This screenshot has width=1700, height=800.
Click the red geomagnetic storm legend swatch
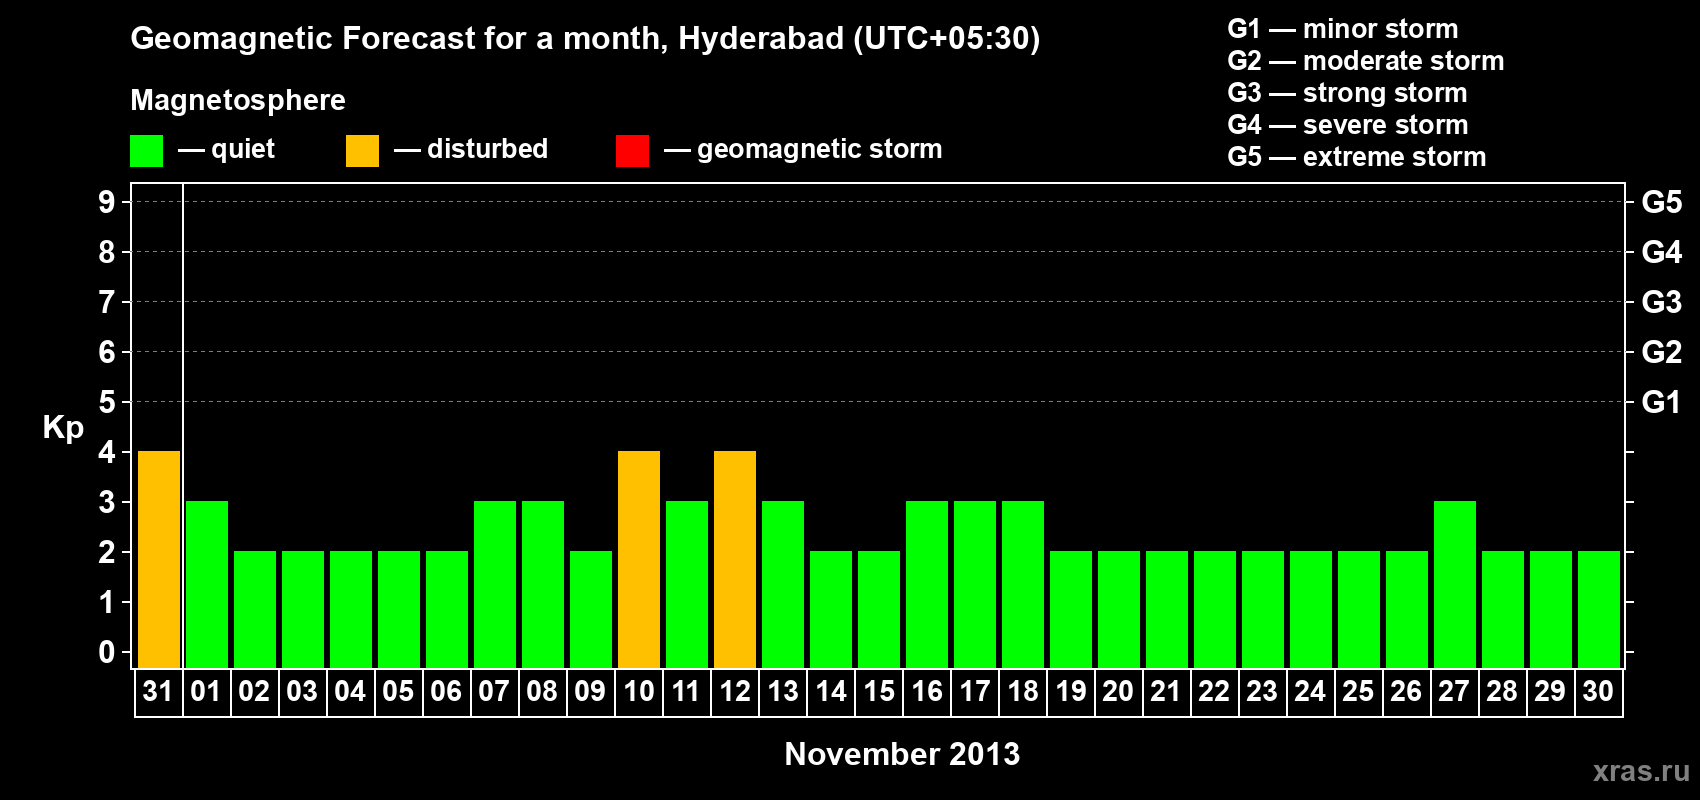(x=632, y=151)
